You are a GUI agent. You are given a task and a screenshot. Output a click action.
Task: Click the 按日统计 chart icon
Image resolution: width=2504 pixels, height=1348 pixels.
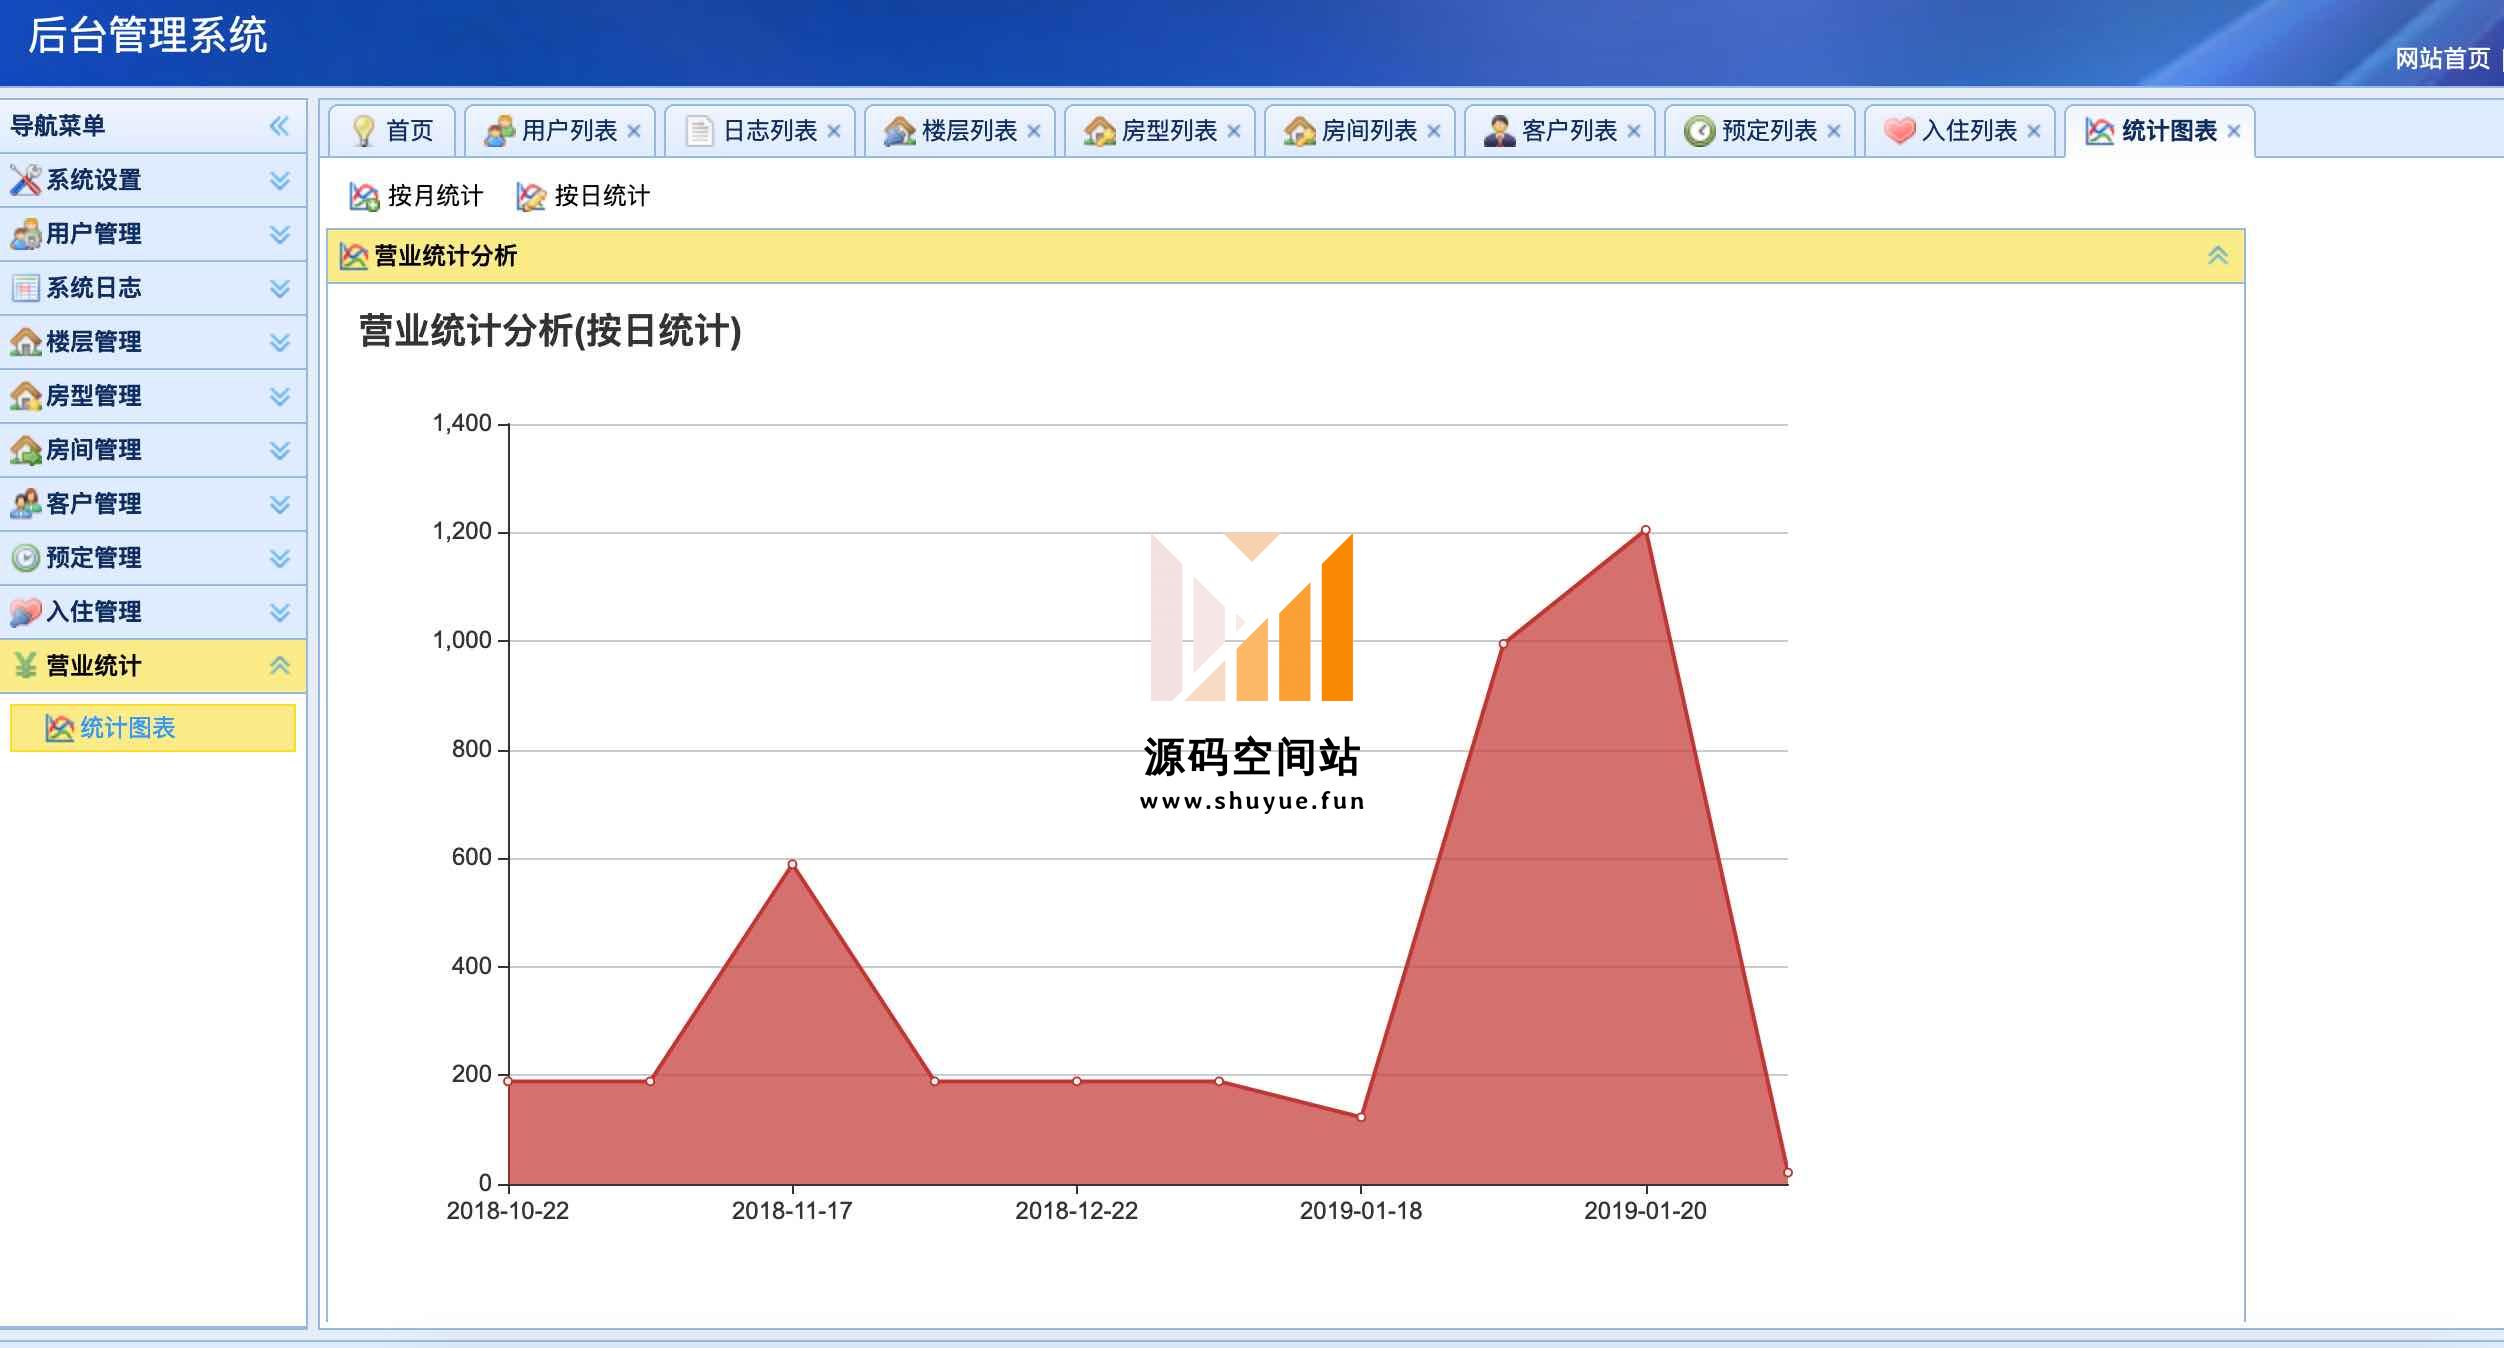[x=531, y=196]
